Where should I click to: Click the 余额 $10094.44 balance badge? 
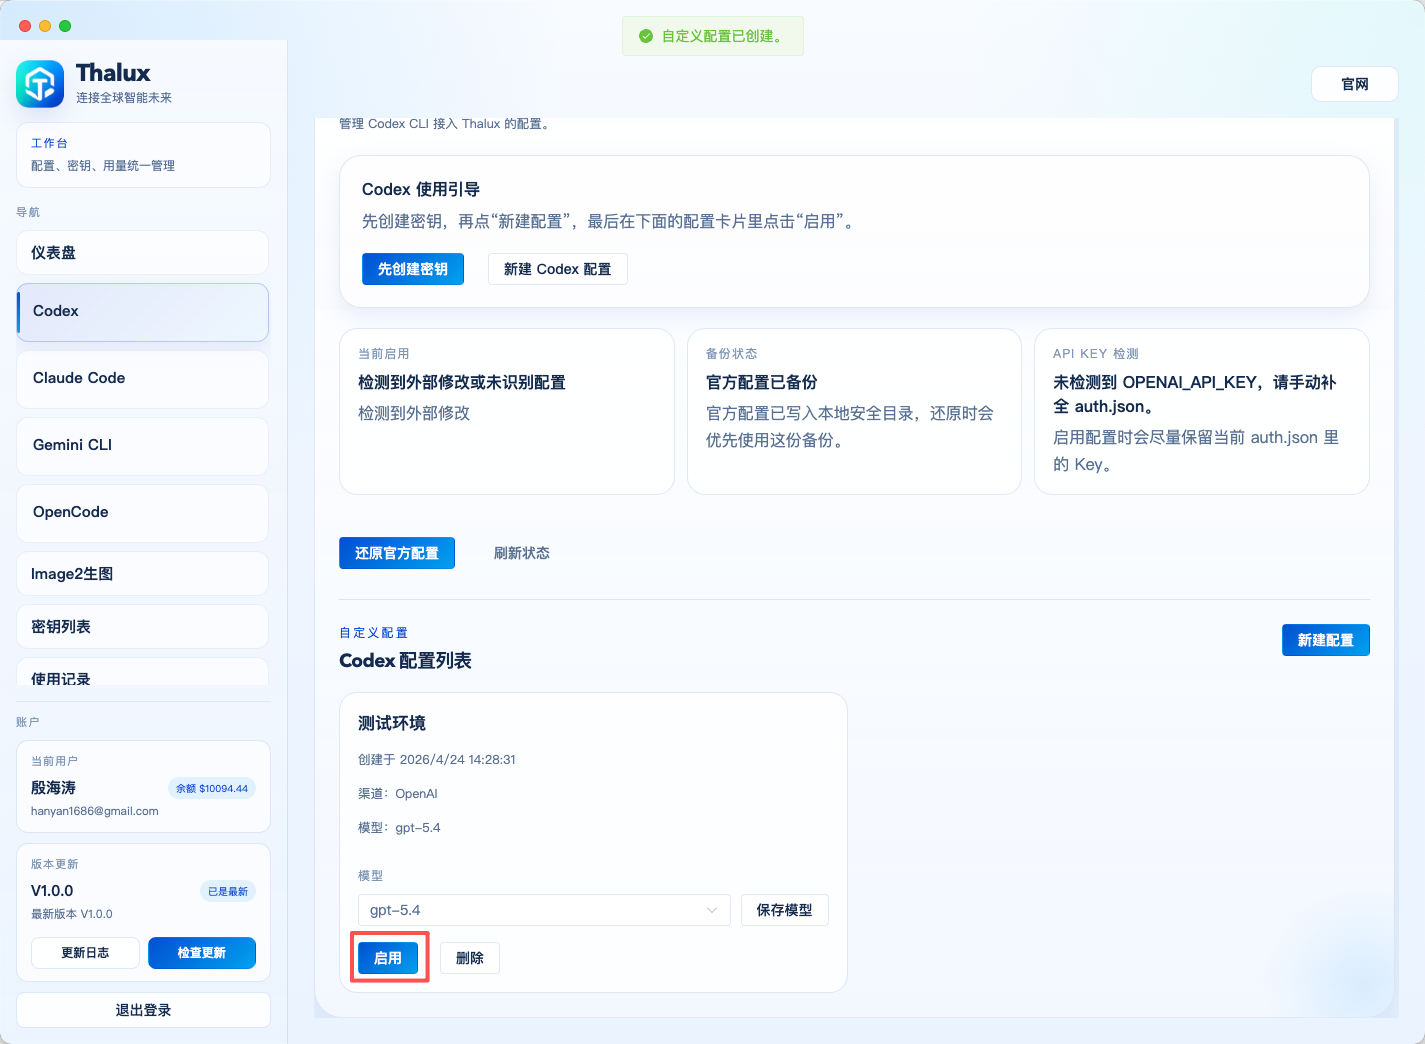click(x=212, y=788)
